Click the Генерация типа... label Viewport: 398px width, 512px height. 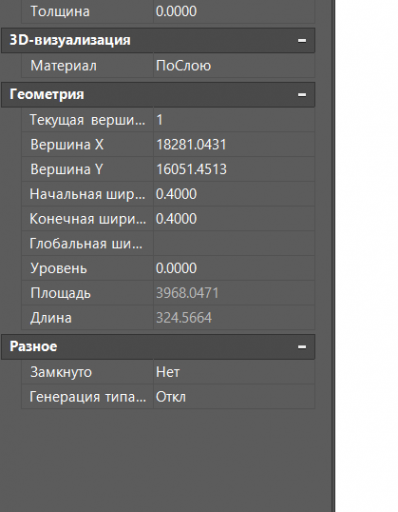point(88,397)
